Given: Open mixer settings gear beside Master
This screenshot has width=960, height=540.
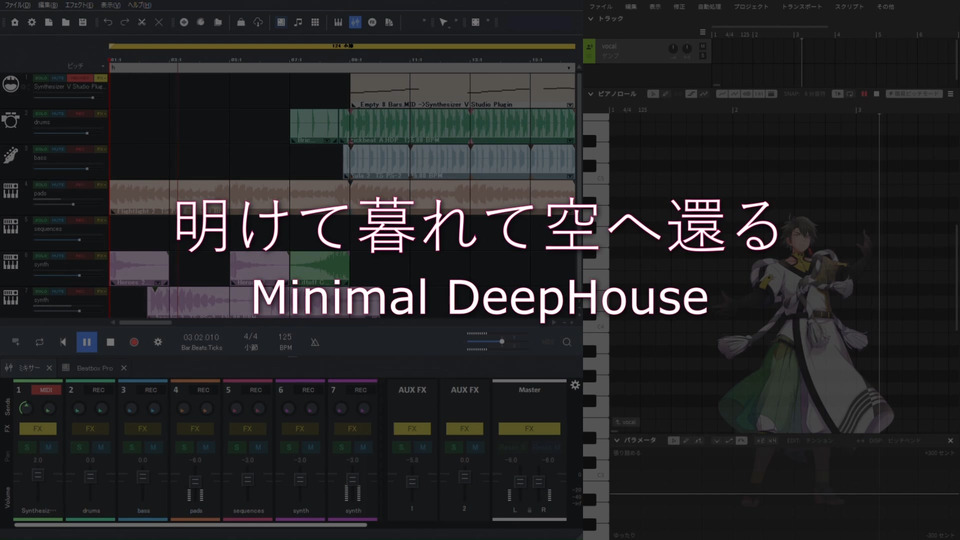Looking at the screenshot, I should tap(575, 385).
